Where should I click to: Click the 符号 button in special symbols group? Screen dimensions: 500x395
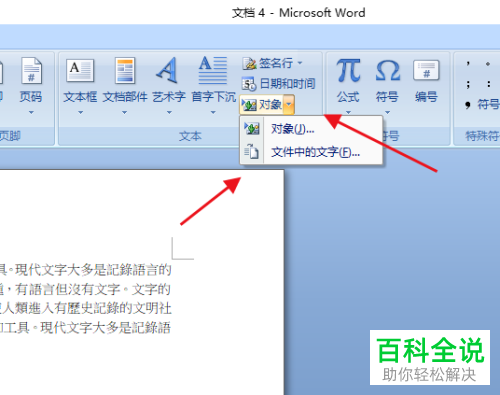point(482,105)
